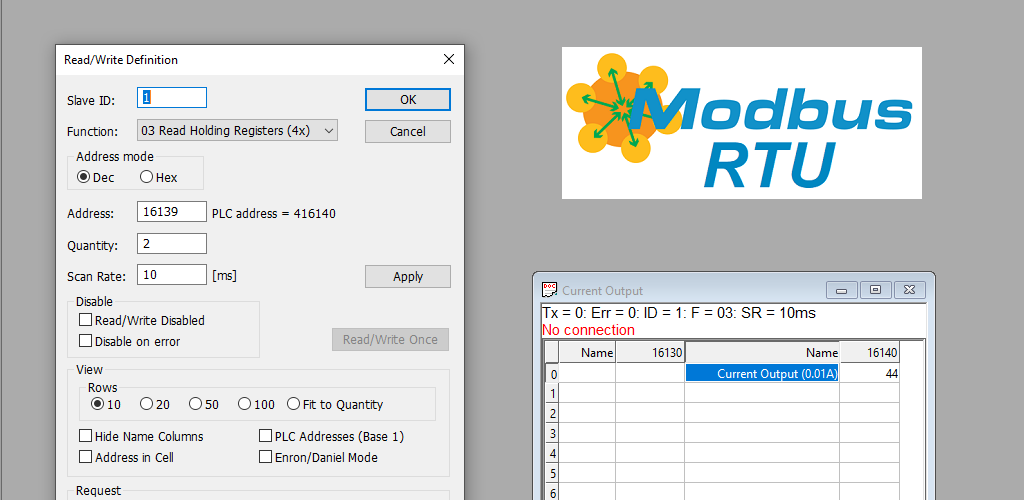Click the PLC address = 416140 label
1024x500 pixels.
click(274, 213)
